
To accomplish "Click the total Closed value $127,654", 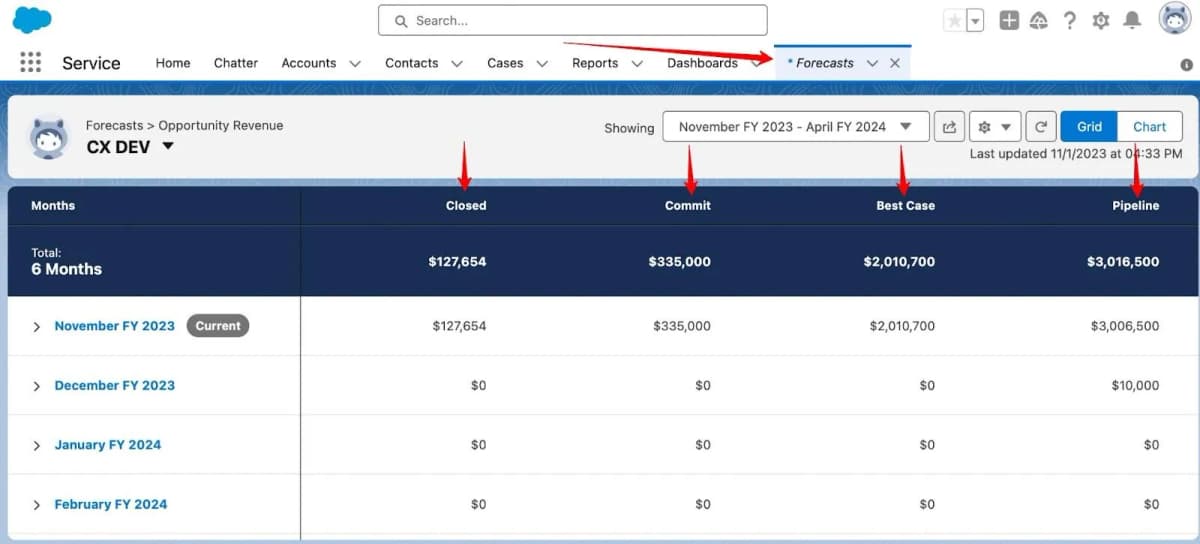I will (x=457, y=262).
